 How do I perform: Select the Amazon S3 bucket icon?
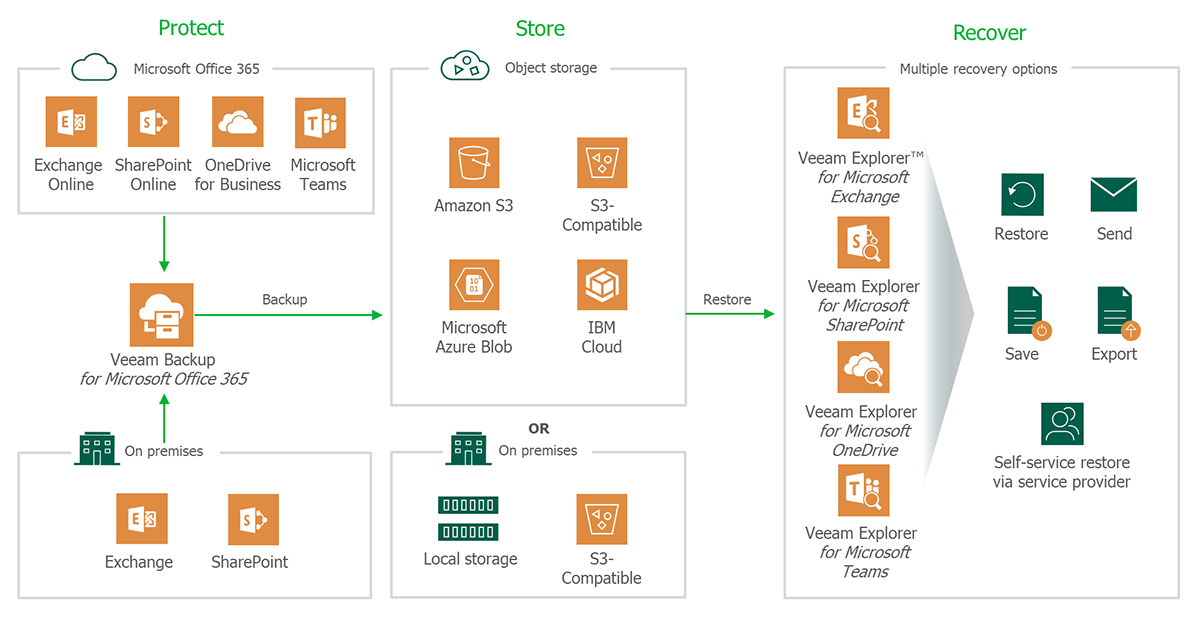tap(474, 163)
